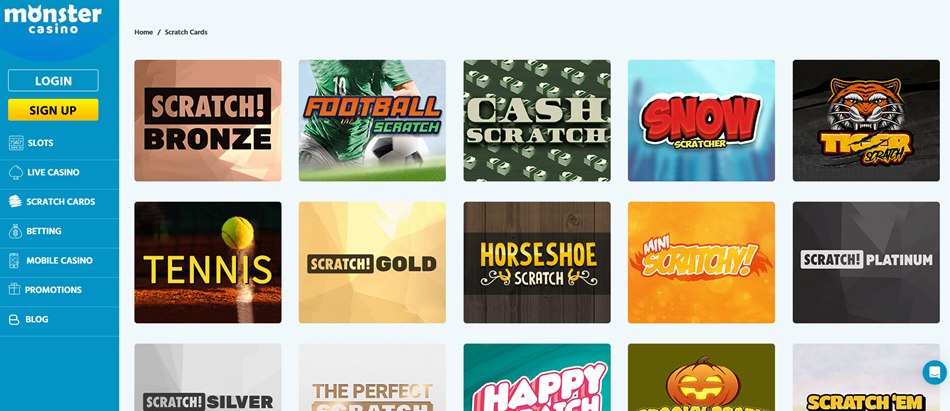Click the Blog icon in sidebar
This screenshot has height=411, width=950.
point(14,319)
